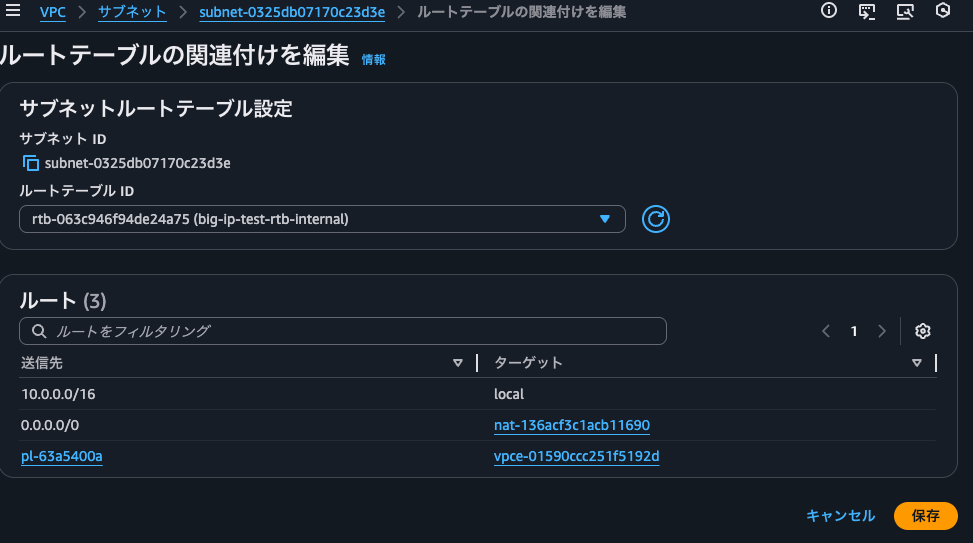Open vpce-01590ccc251f5192d target link
The height and width of the screenshot is (543, 973).
pyautogui.click(x=576, y=456)
